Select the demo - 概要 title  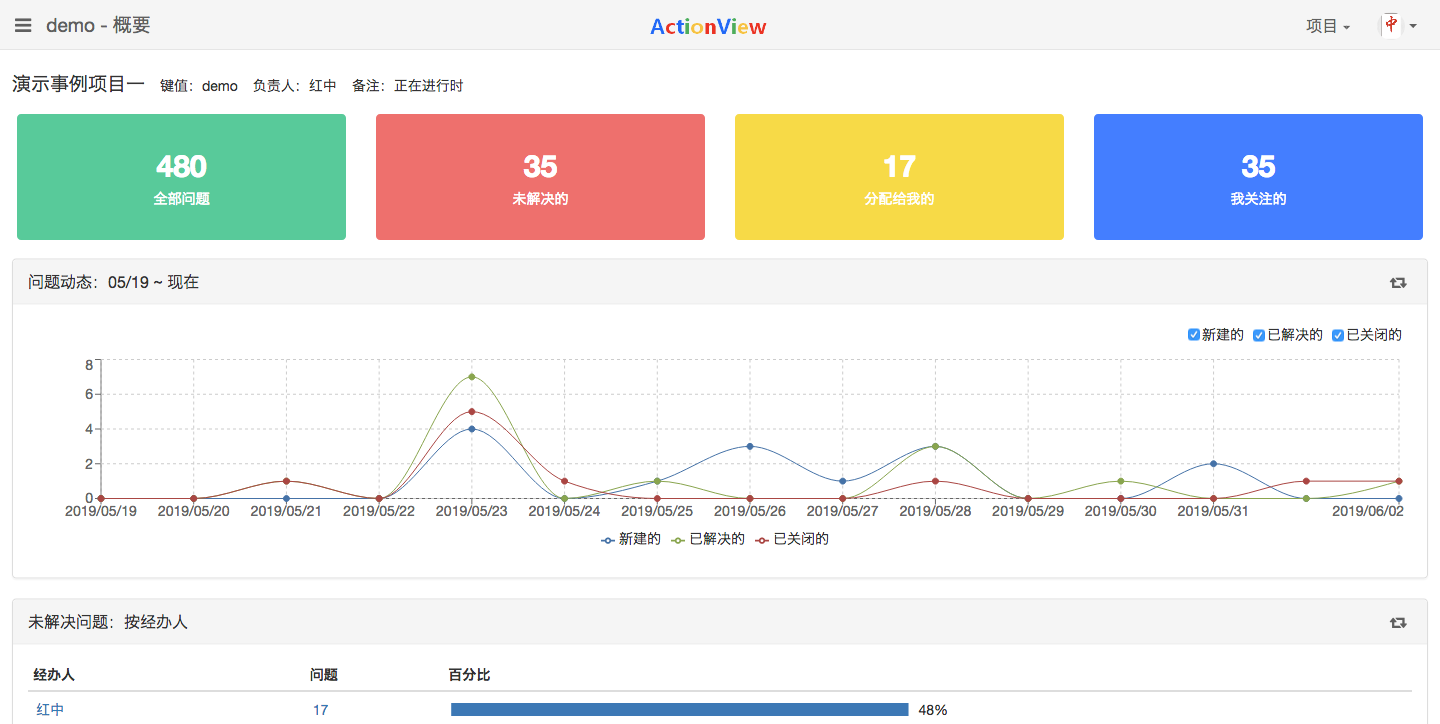[x=98, y=25]
